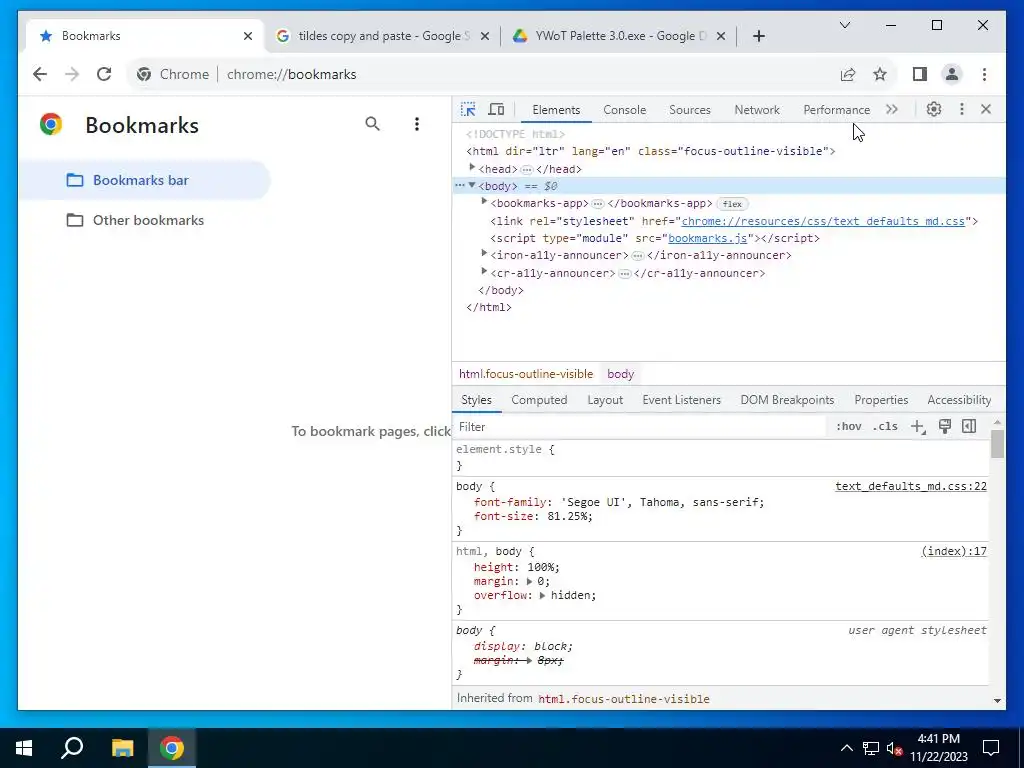Screen dimensions: 1024x768
Task: Click the flex badge on bookmarks-app
Action: (732, 204)
